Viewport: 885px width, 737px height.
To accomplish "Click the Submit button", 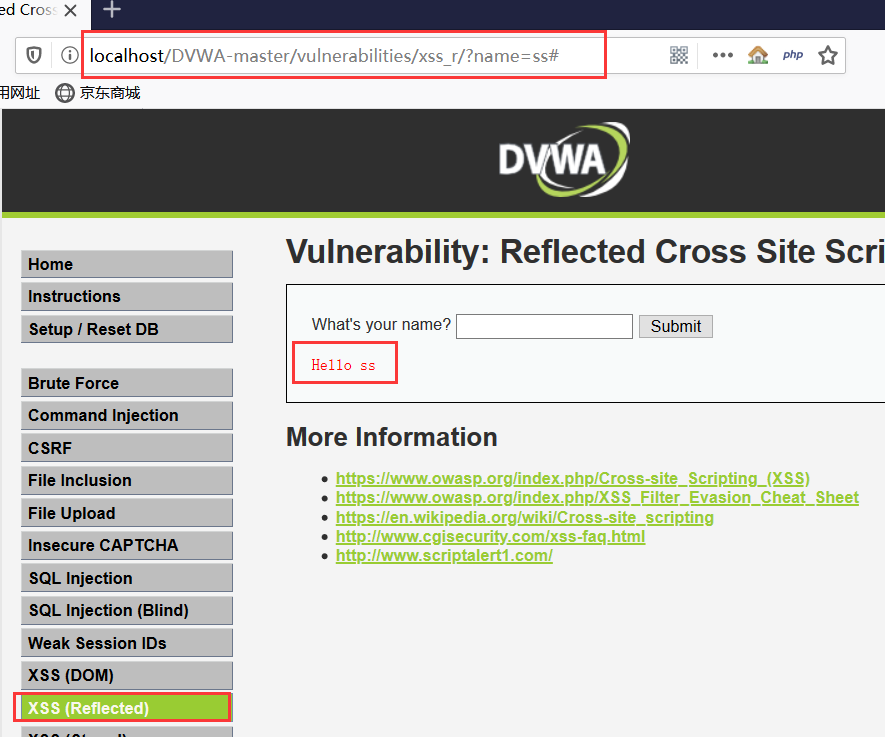I will point(676,326).
